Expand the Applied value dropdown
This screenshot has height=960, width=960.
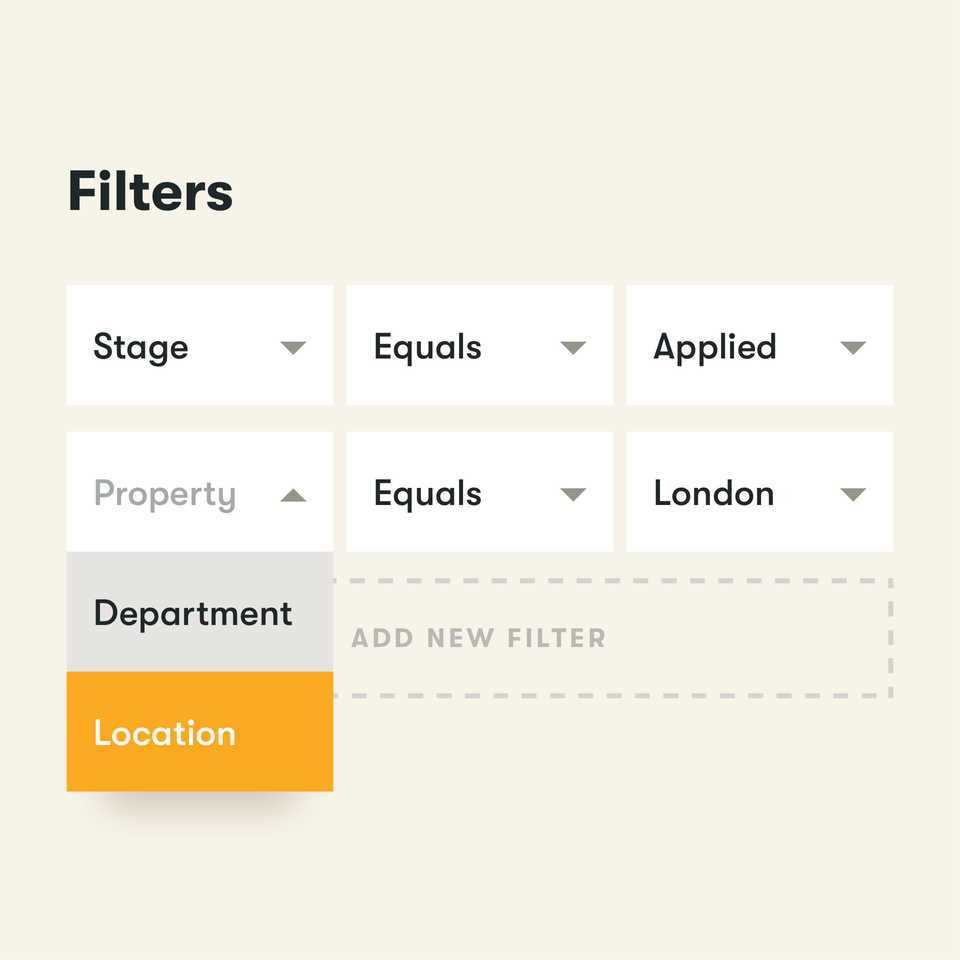853,348
